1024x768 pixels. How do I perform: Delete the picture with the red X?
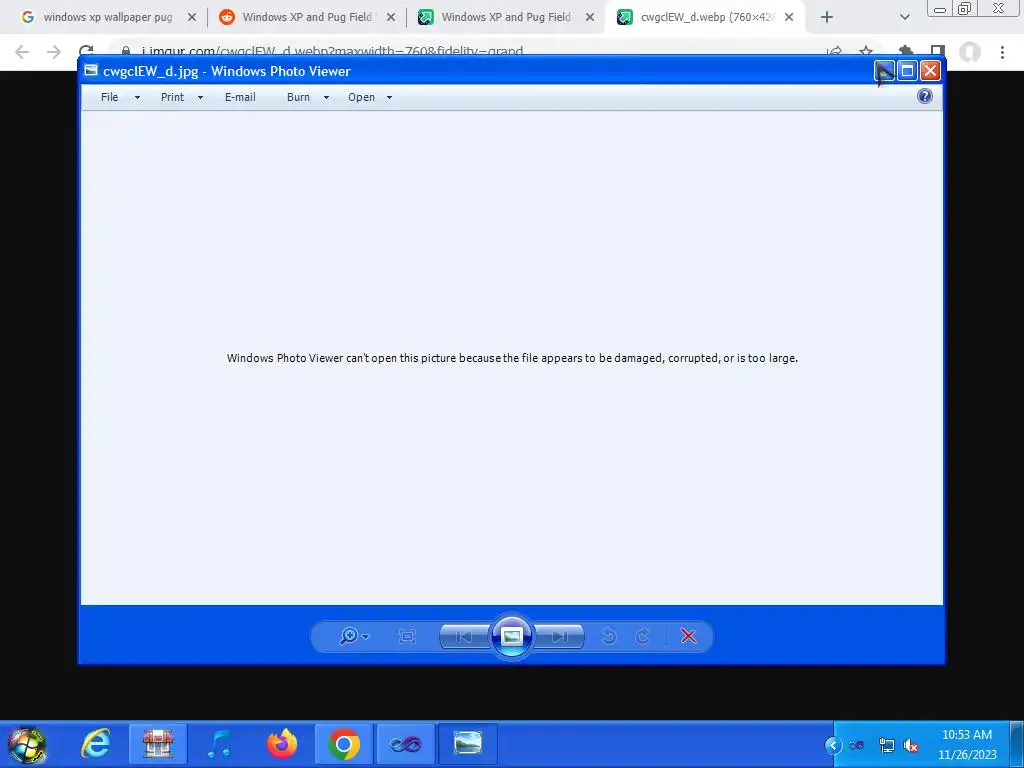click(688, 636)
